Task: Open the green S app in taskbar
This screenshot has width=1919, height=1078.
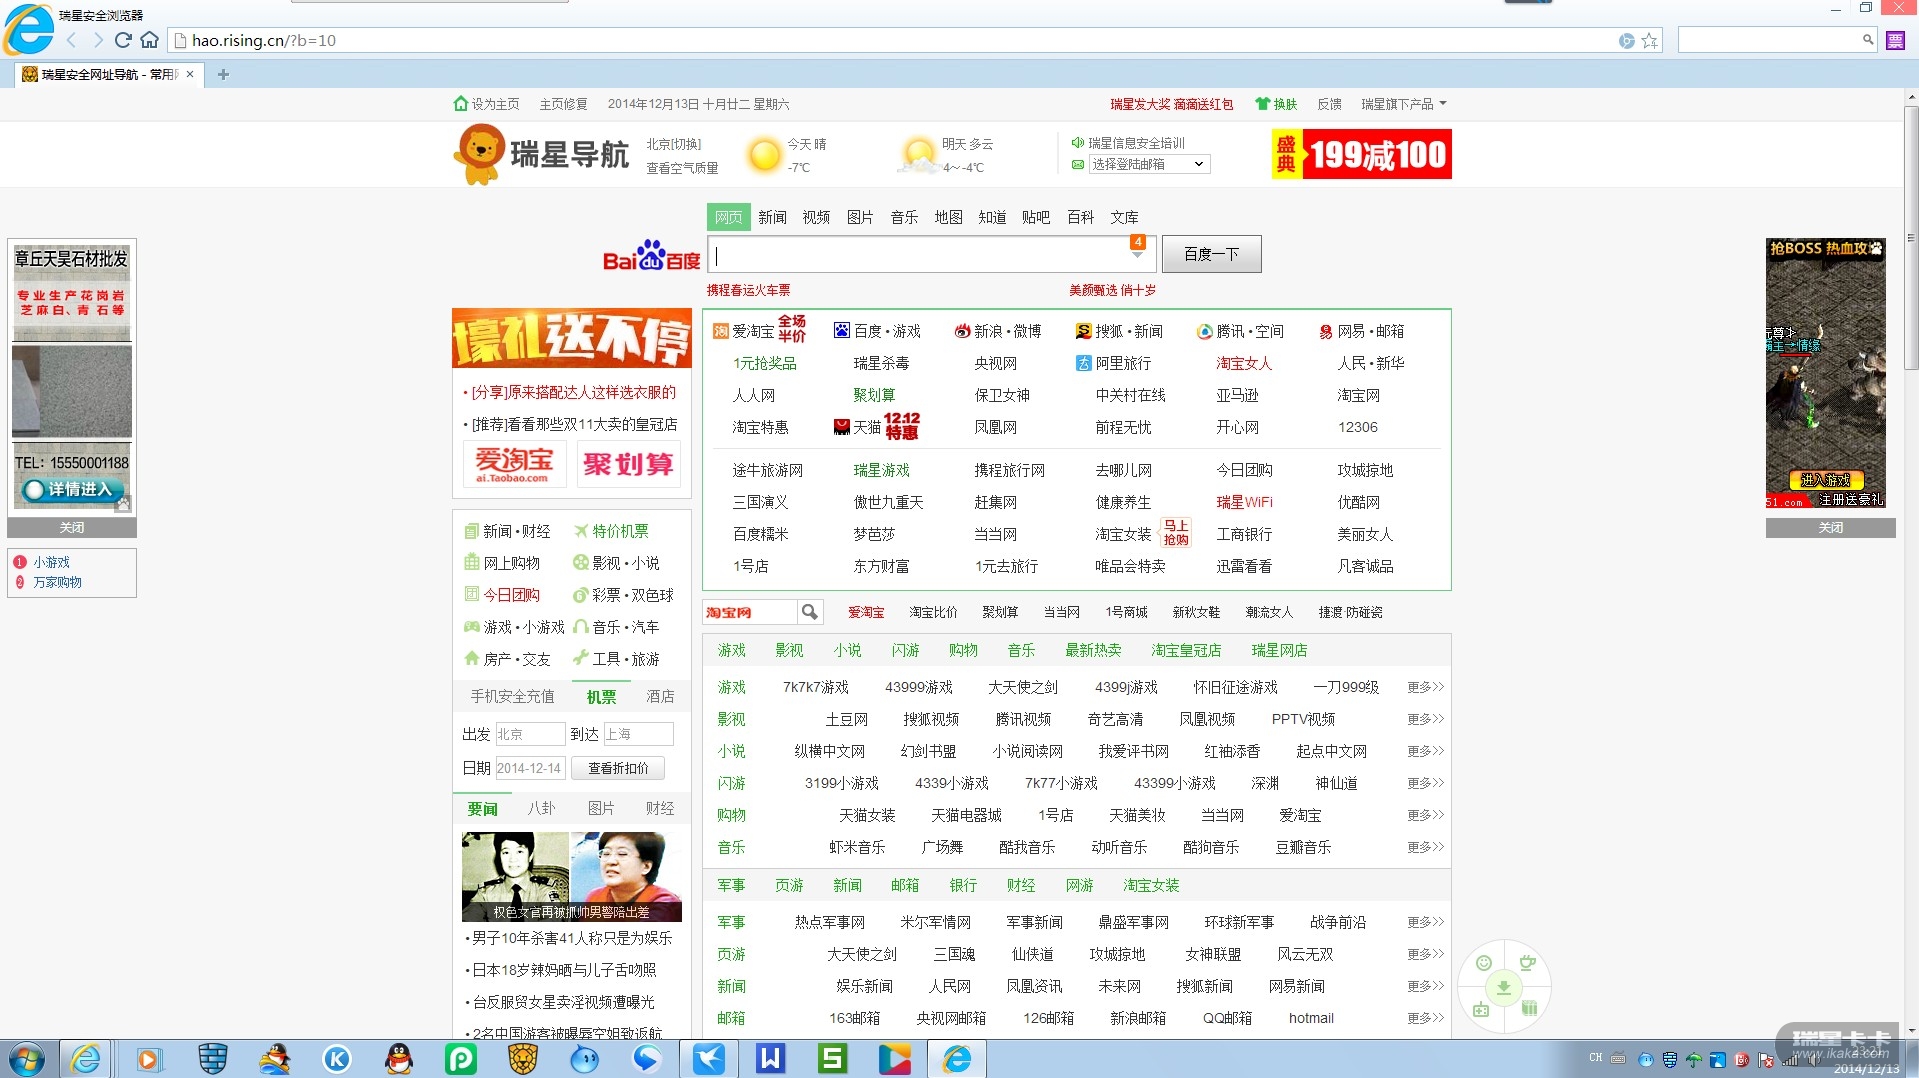Action: tap(832, 1058)
